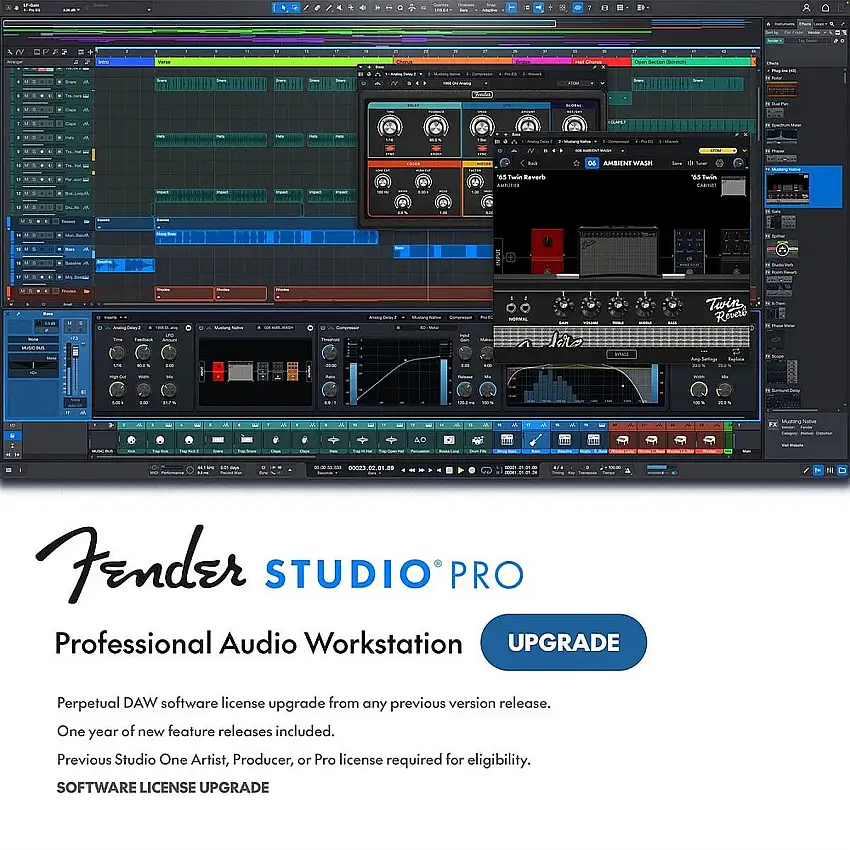Toggle Mustang Native insert power
850x850 pixels.
201,328
